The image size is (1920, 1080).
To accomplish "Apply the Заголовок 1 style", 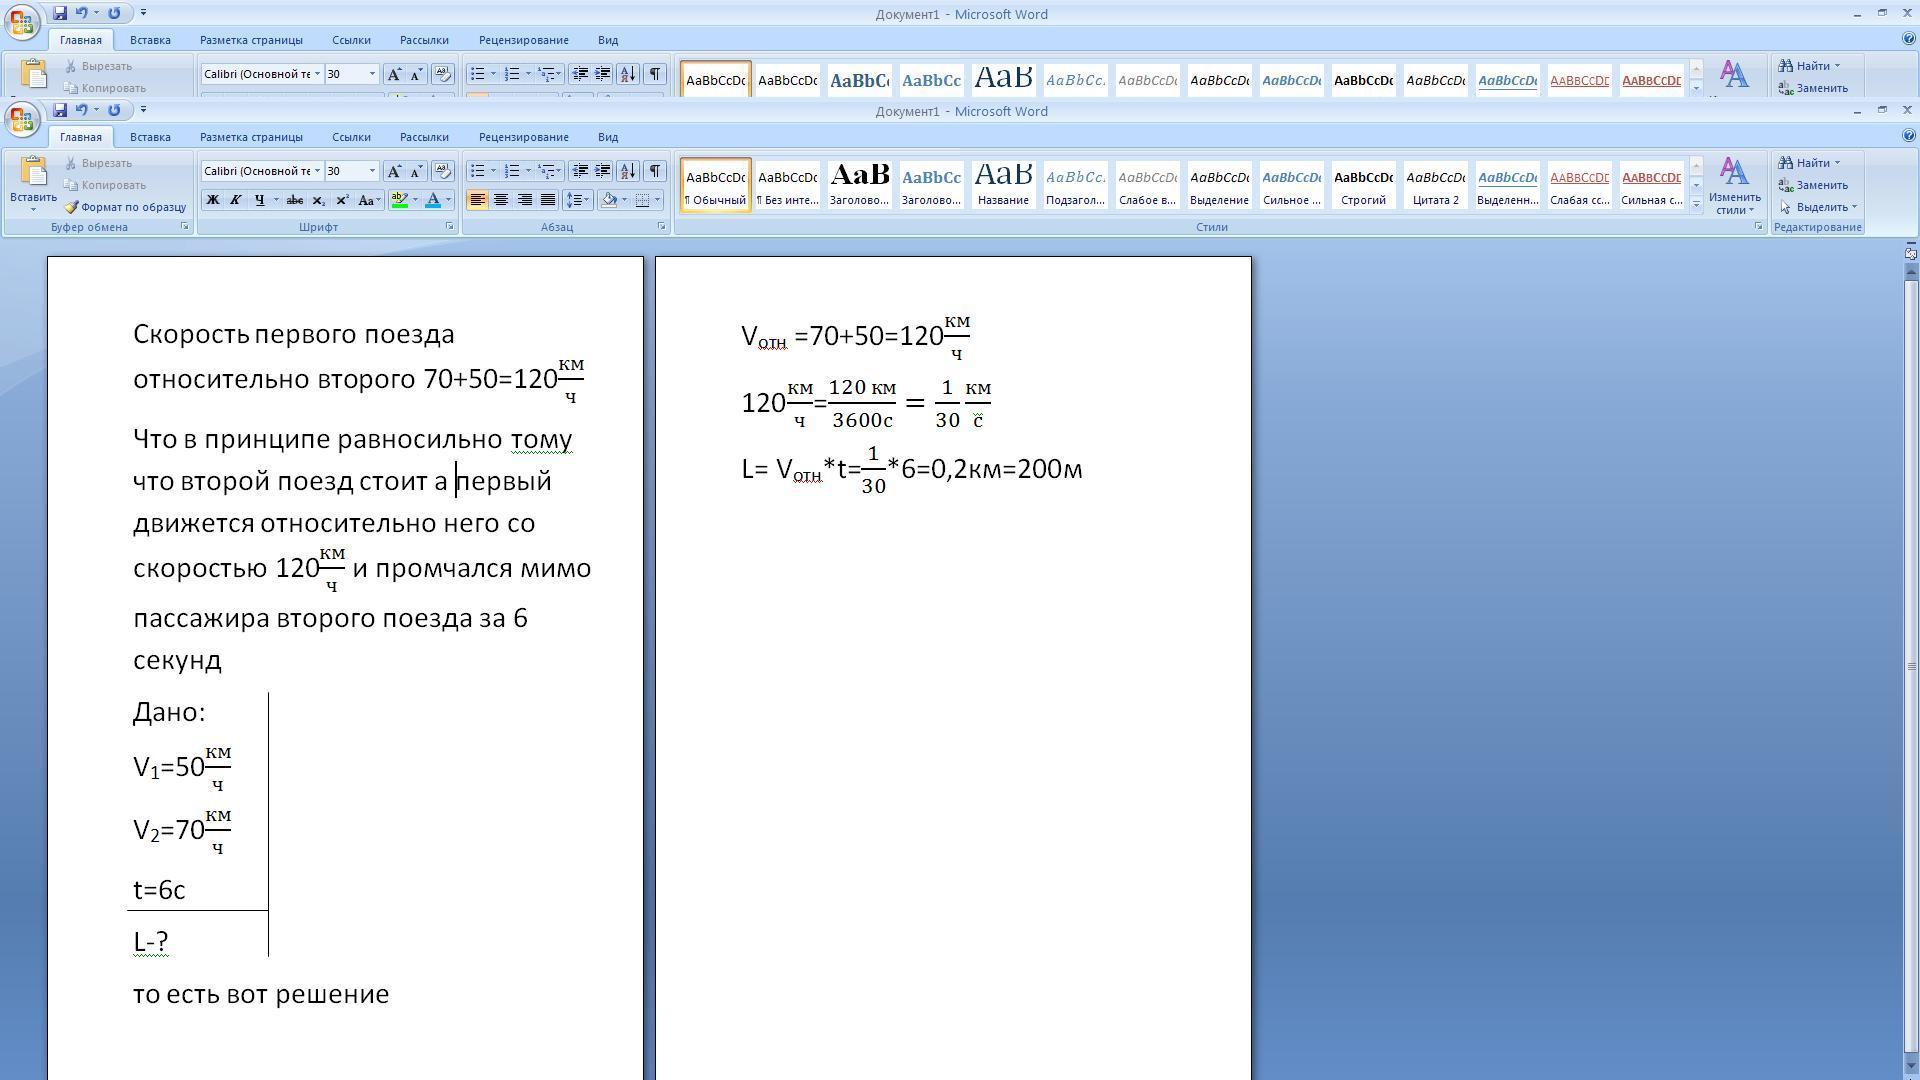I will [x=858, y=184].
